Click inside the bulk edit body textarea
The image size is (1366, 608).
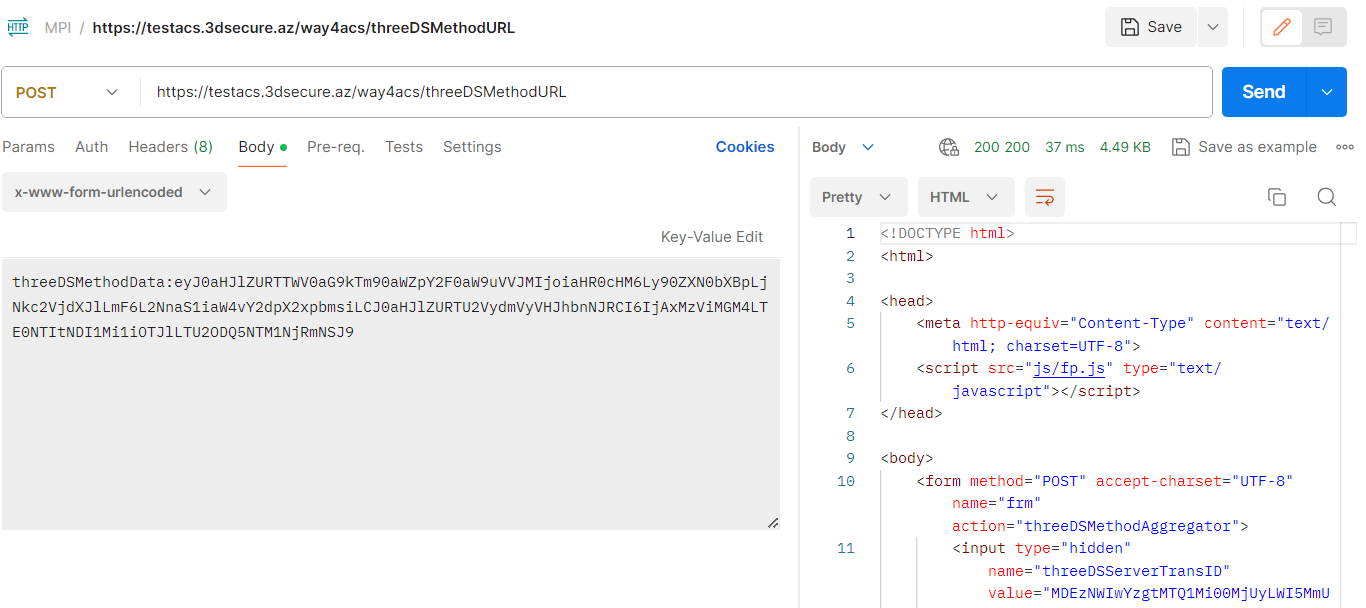pyautogui.click(x=391, y=394)
